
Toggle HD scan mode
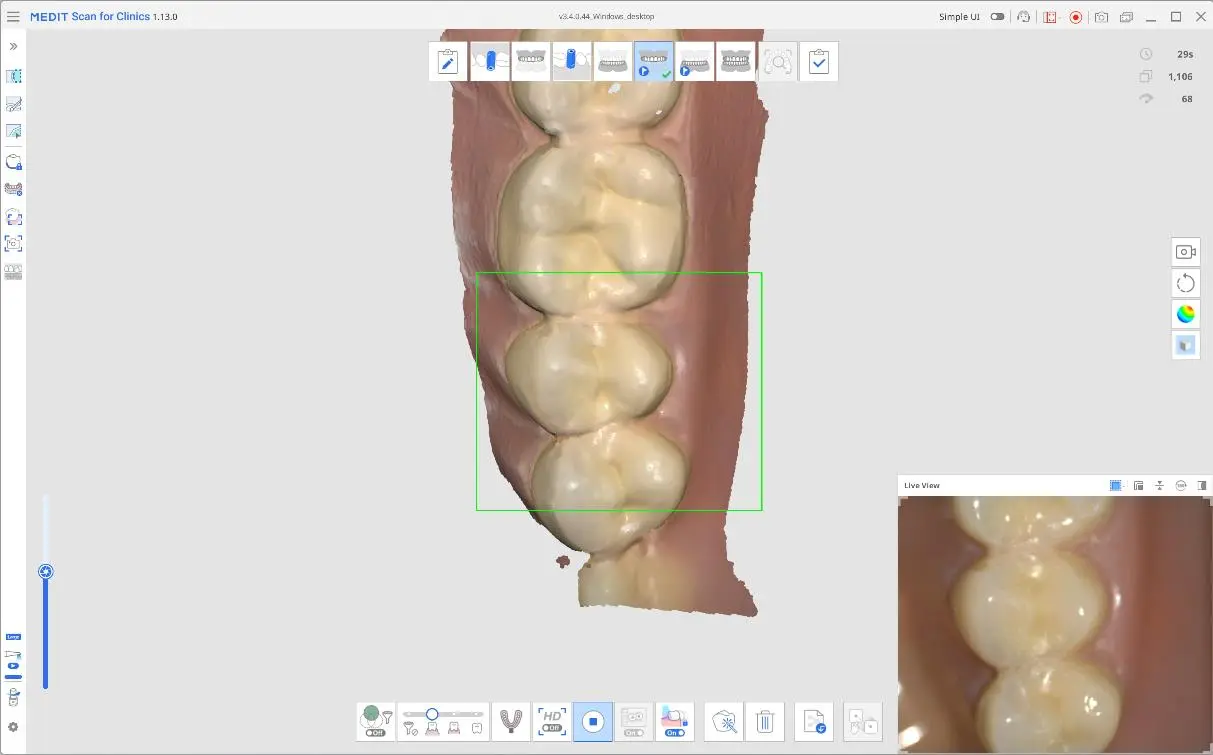[x=552, y=721]
